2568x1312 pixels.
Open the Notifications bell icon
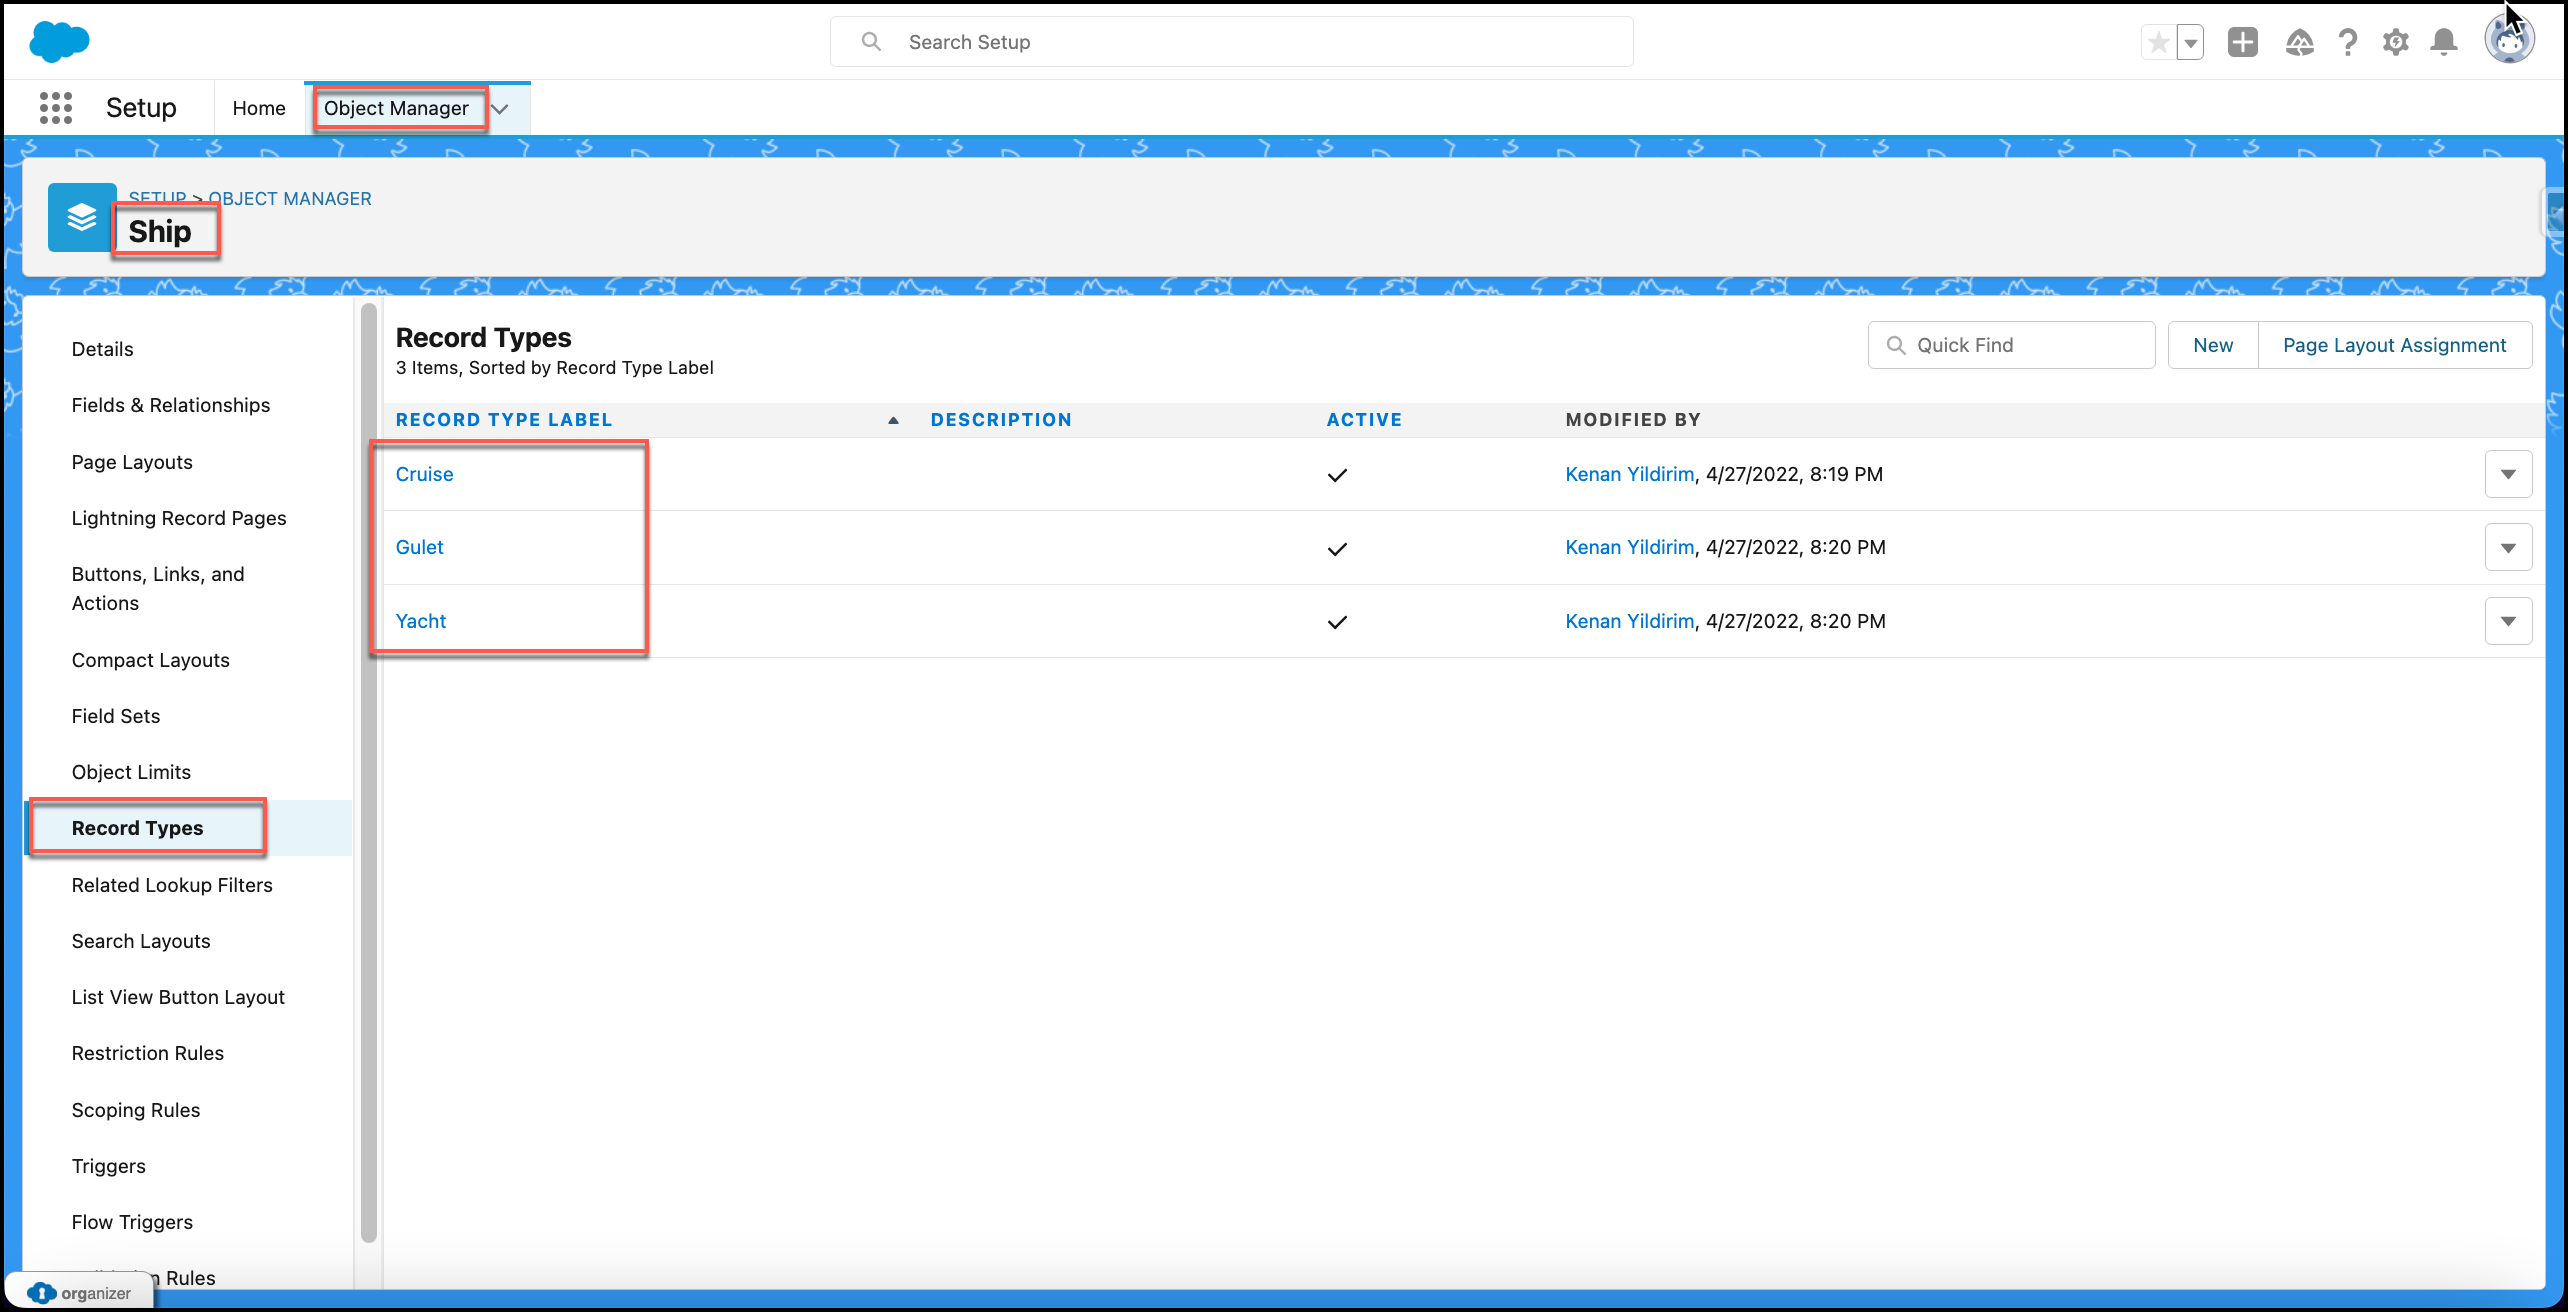pos(2444,42)
